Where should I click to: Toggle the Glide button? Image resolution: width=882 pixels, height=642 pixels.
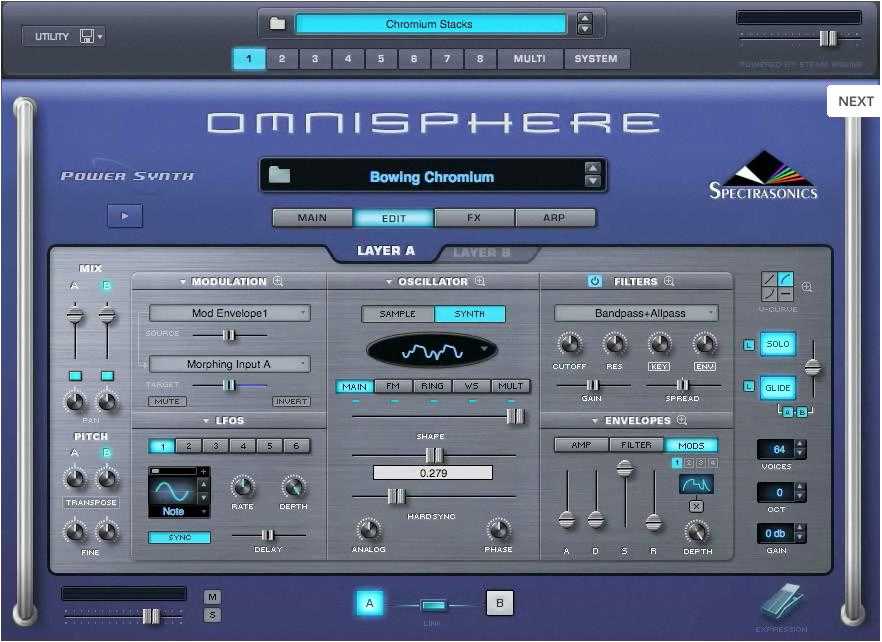778,388
